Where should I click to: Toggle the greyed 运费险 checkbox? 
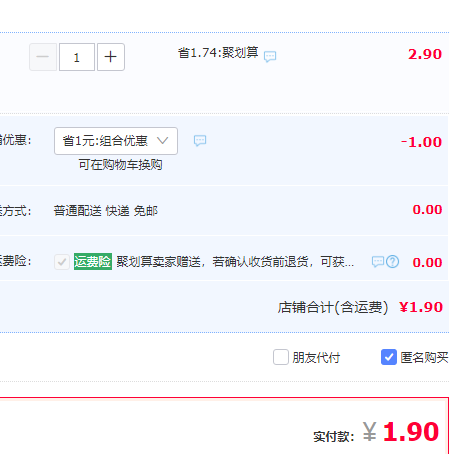point(62,262)
